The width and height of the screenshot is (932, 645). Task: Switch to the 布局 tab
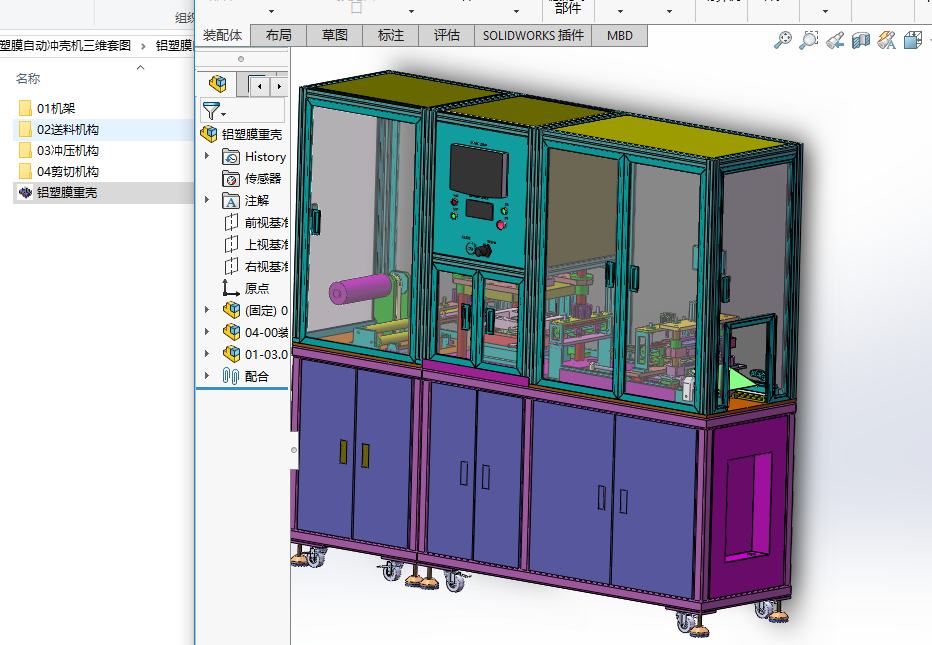279,35
